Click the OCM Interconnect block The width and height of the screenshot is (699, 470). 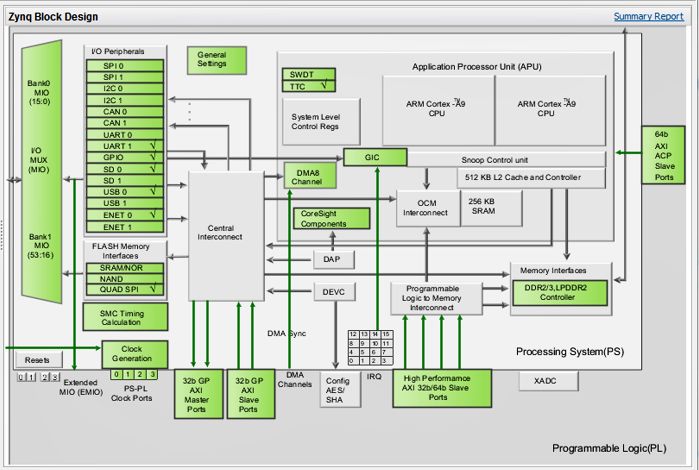[428, 208]
